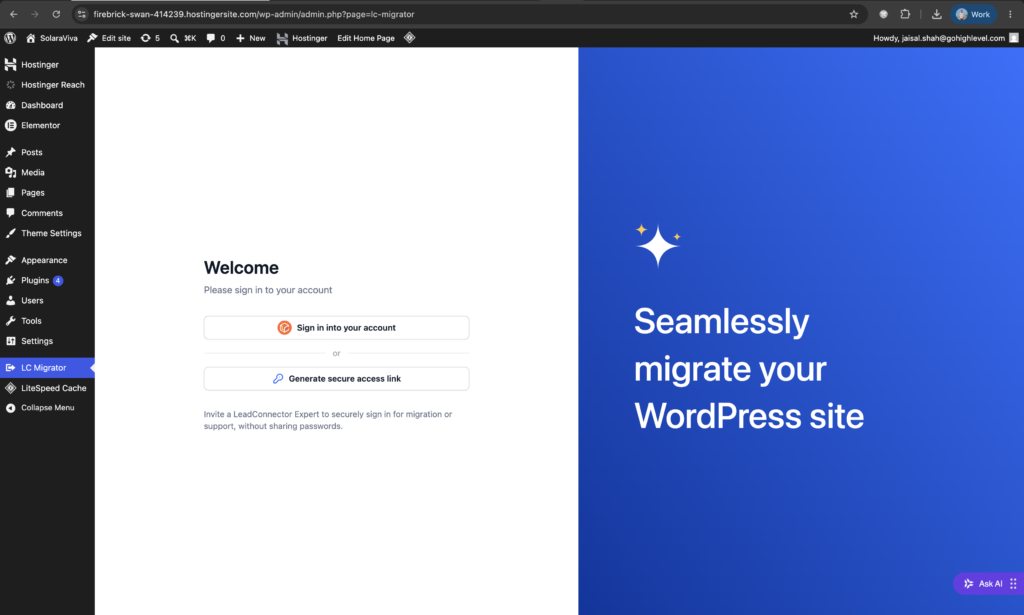This screenshot has height=615, width=1024.
Task: Open the Howdy user account menu
Action: point(946,38)
